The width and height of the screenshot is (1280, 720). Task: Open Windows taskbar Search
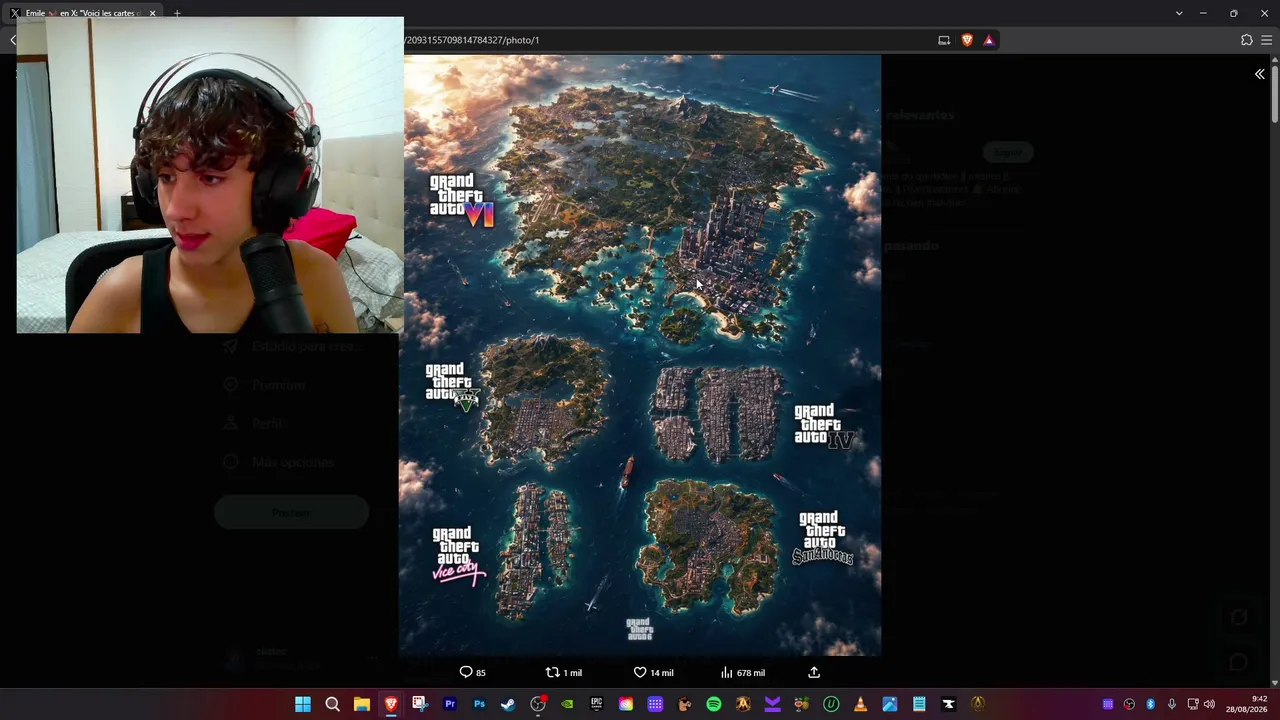(x=332, y=704)
